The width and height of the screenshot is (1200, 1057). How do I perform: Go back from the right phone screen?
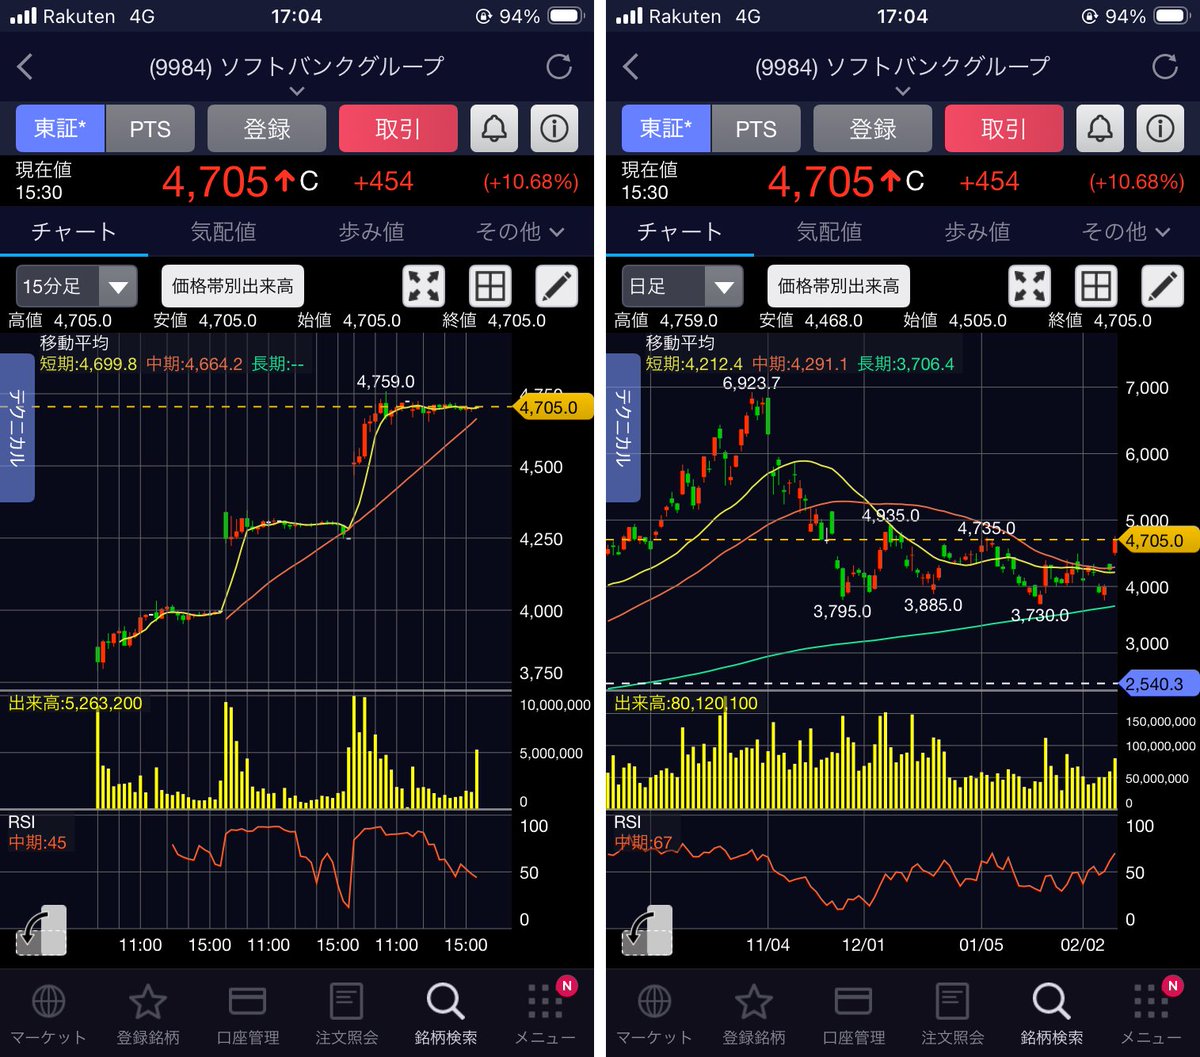(x=632, y=67)
